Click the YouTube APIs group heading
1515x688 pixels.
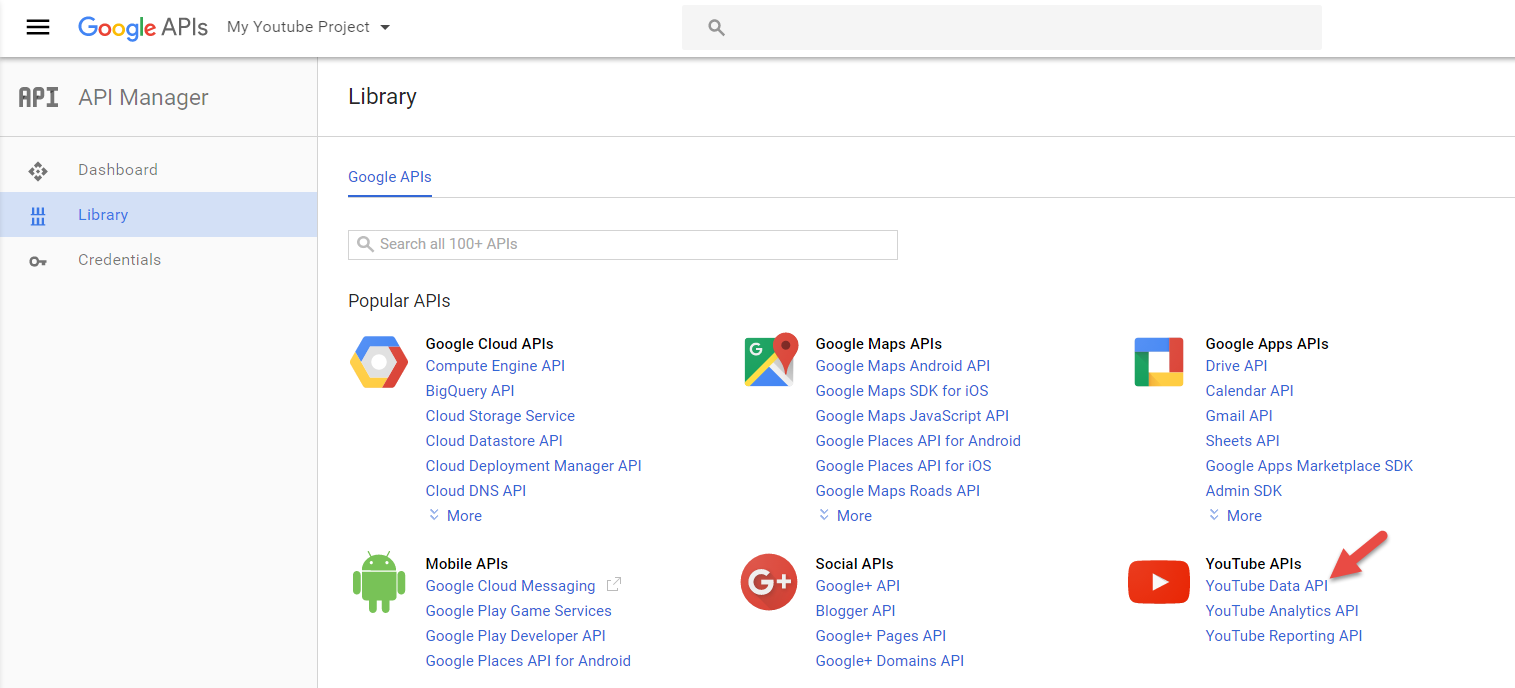click(1254, 564)
